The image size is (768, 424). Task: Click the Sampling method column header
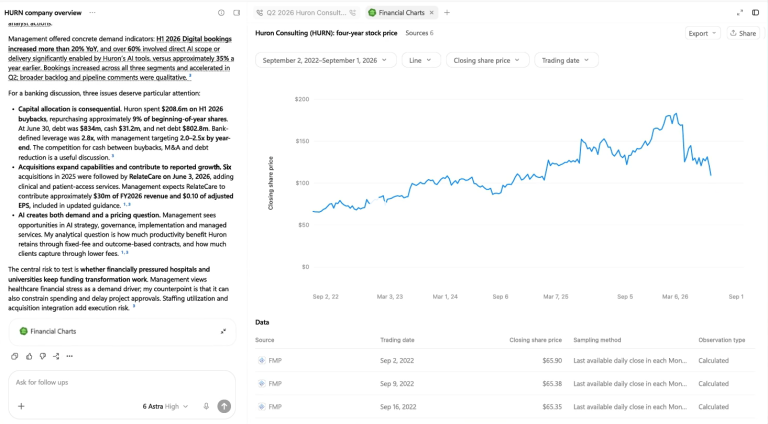click(597, 340)
